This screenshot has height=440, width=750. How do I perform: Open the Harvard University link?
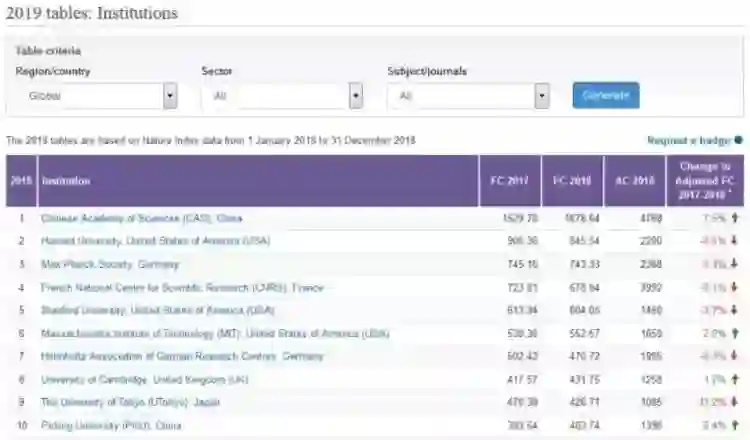tap(155, 241)
